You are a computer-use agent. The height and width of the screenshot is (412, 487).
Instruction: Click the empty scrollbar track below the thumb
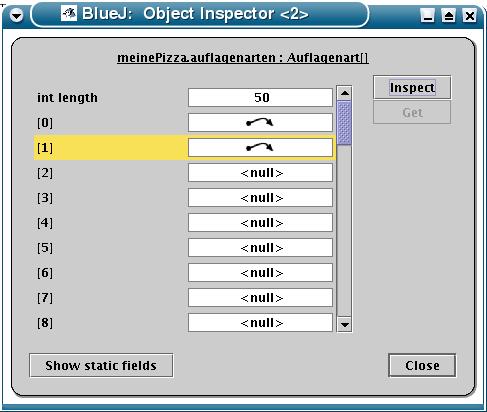tap(345, 231)
